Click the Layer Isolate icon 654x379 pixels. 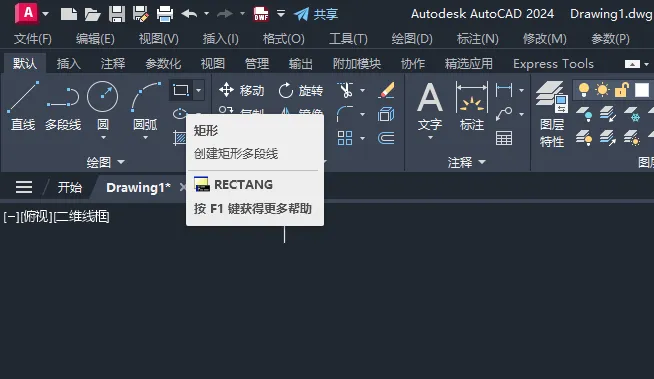pos(608,114)
